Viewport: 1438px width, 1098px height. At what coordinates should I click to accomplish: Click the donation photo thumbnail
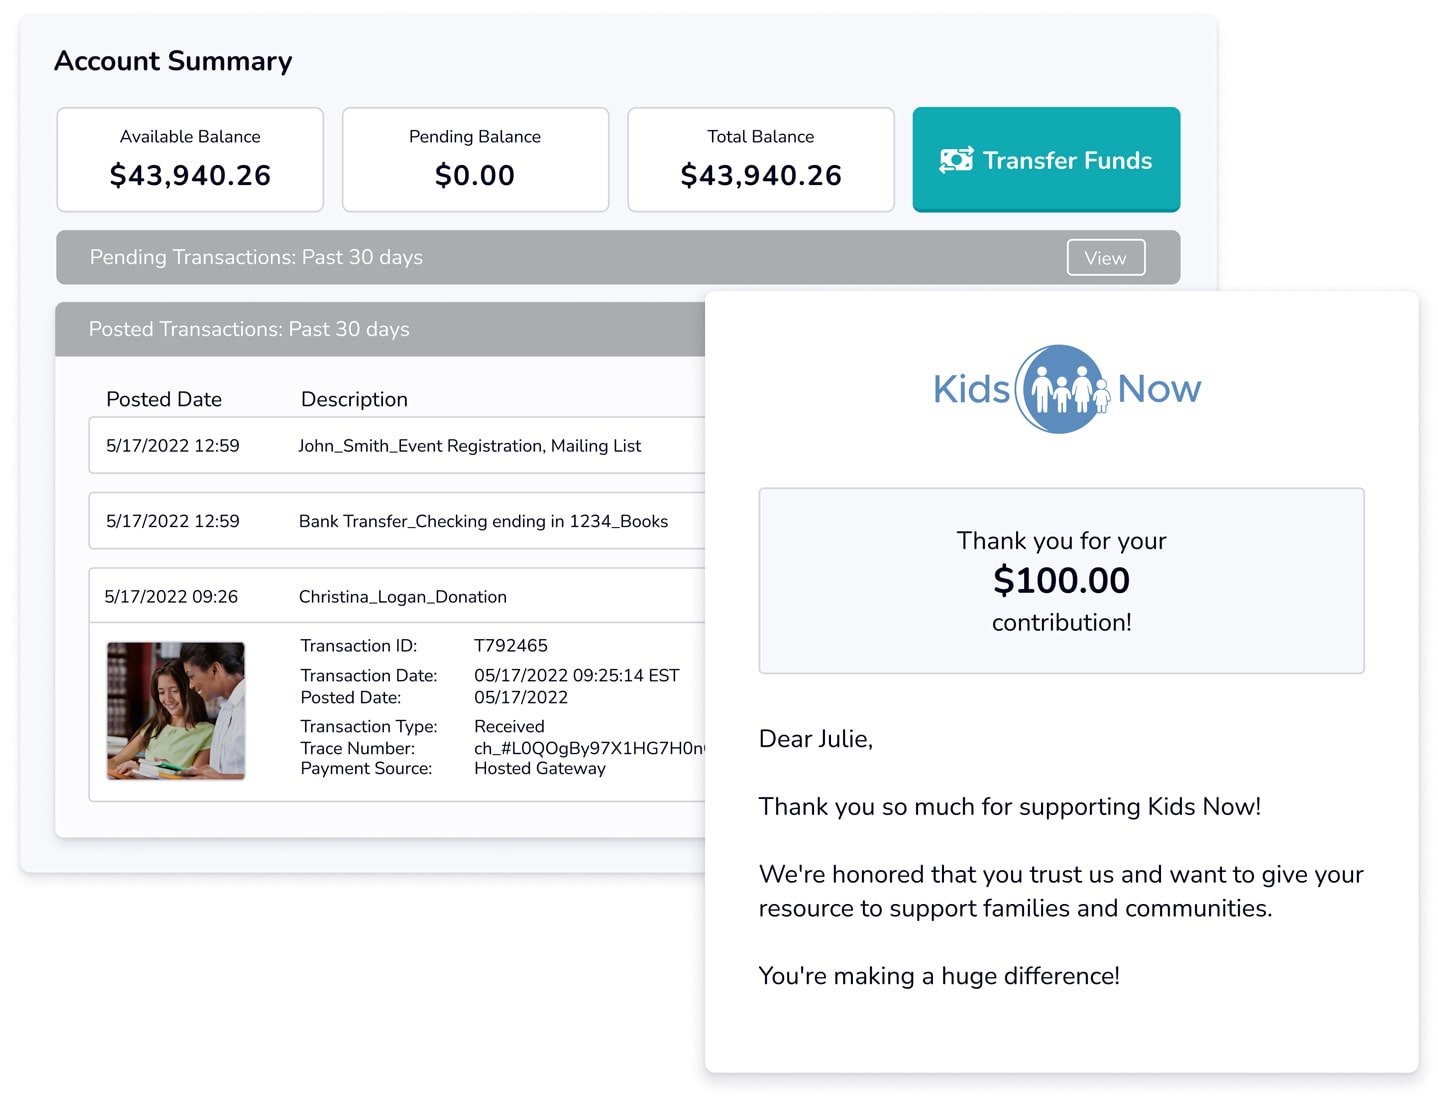click(x=176, y=711)
